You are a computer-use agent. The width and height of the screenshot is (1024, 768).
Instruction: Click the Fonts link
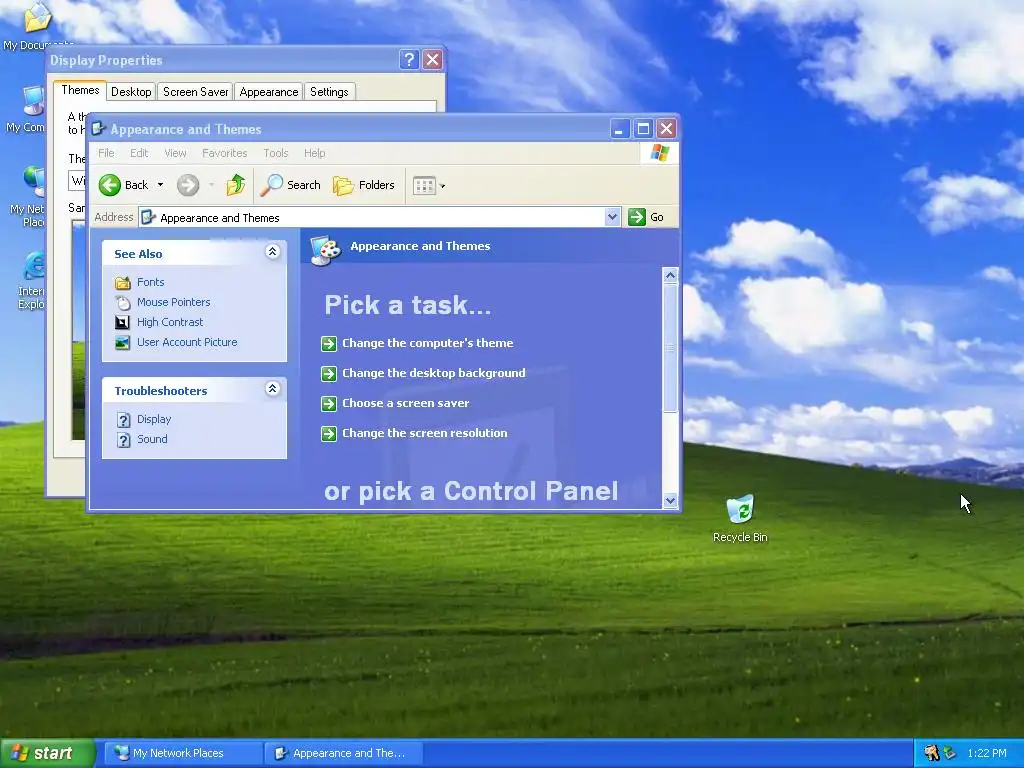[x=151, y=282]
